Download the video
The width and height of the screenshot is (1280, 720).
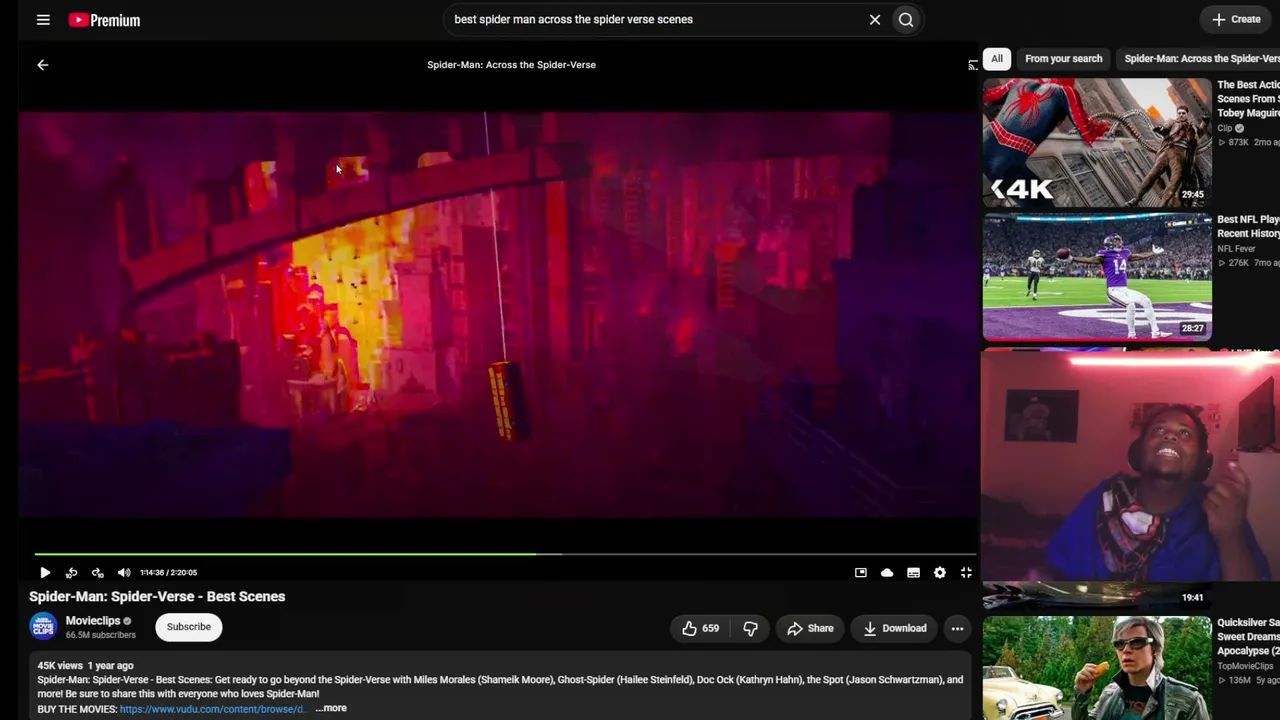click(x=895, y=628)
